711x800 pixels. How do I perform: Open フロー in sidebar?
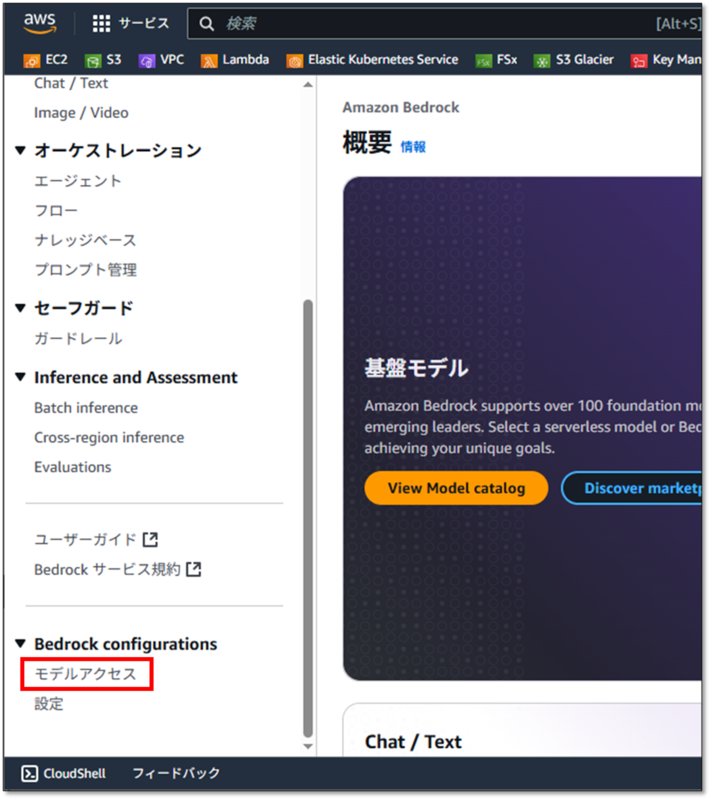pyautogui.click(x=56, y=211)
